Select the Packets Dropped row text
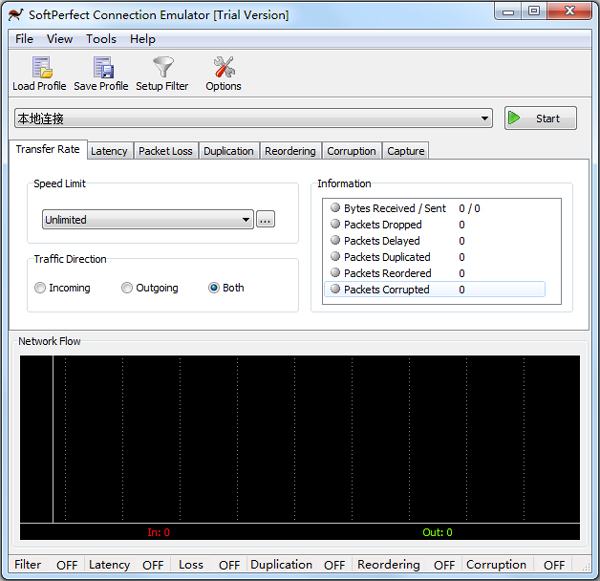This screenshot has width=600, height=581. click(x=383, y=224)
